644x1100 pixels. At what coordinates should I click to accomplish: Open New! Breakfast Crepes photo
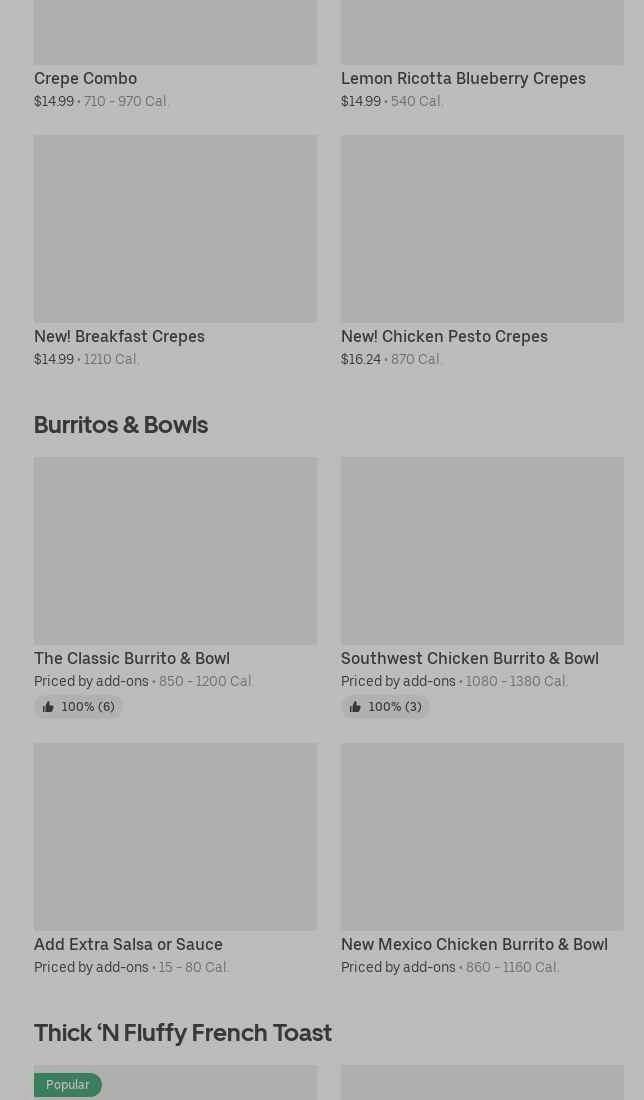(175, 229)
